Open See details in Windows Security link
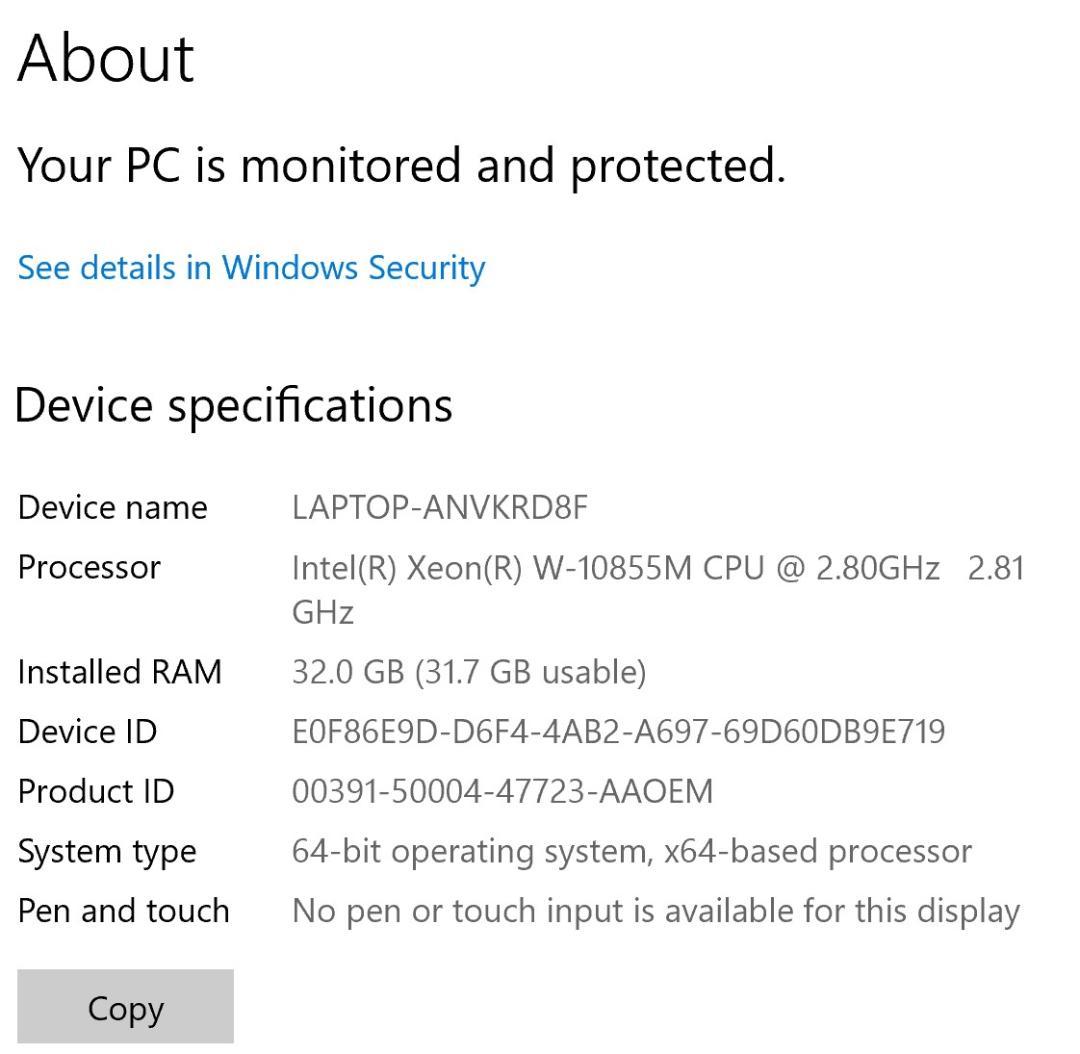 250,267
